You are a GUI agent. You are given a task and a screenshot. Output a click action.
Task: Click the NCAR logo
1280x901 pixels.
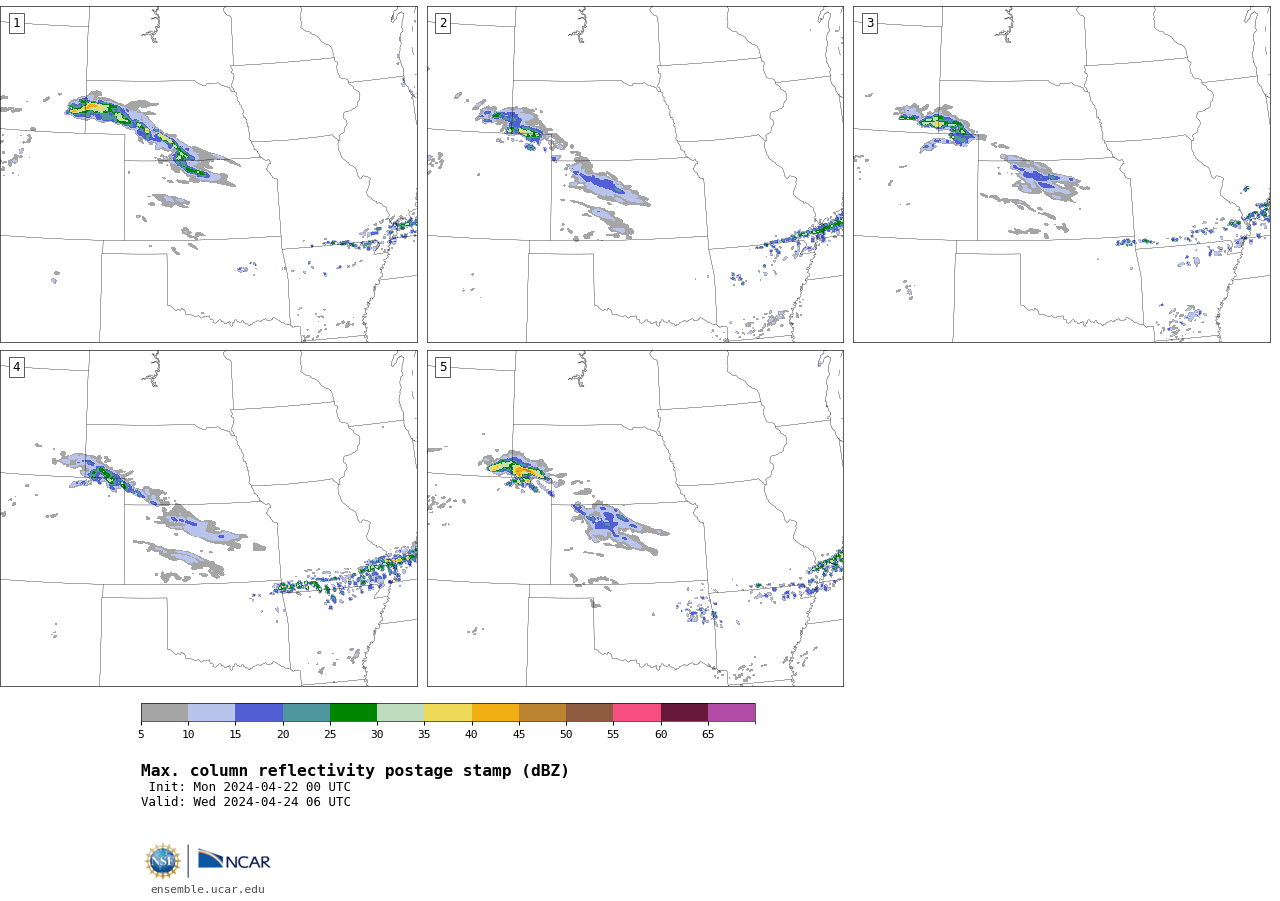point(234,860)
